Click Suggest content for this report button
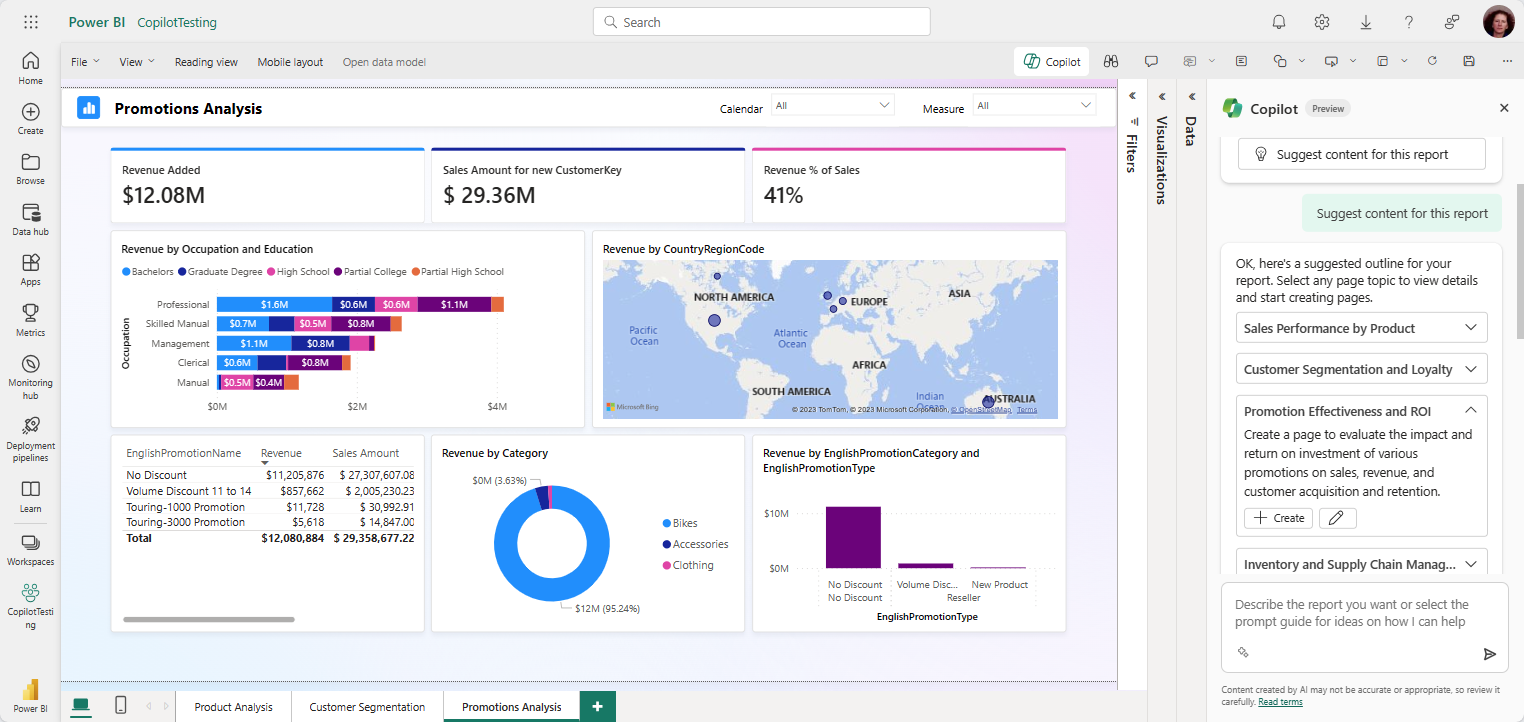This screenshot has height=722, width=1524. (x=1361, y=154)
